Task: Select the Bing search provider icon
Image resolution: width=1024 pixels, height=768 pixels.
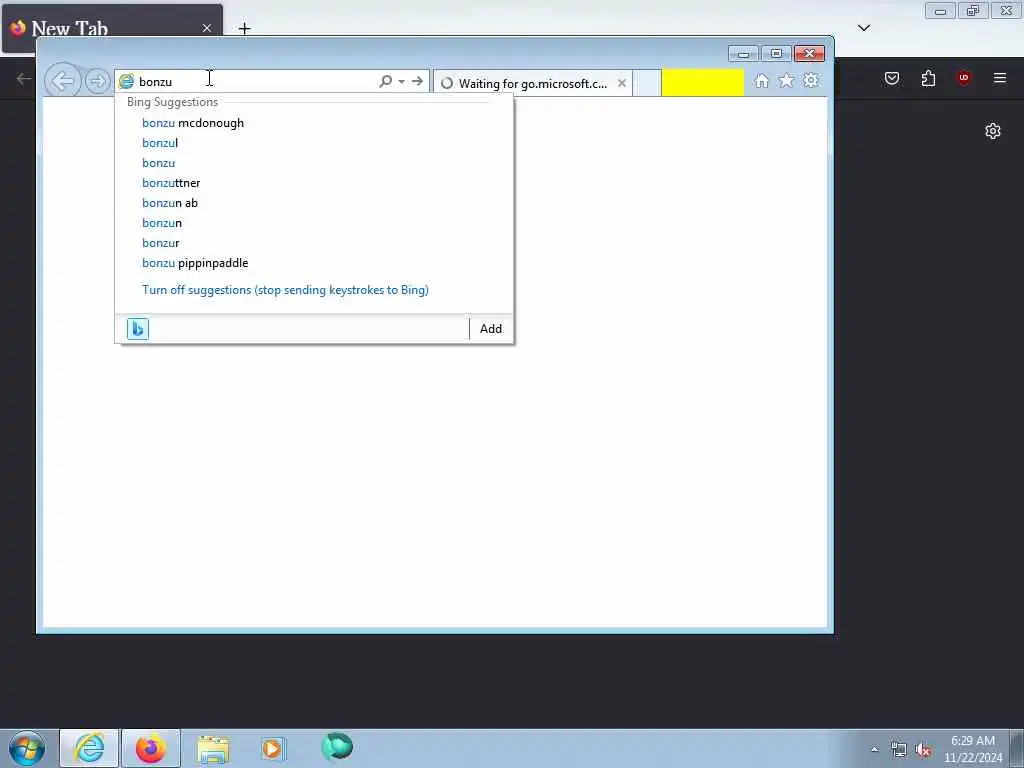Action: (x=138, y=328)
